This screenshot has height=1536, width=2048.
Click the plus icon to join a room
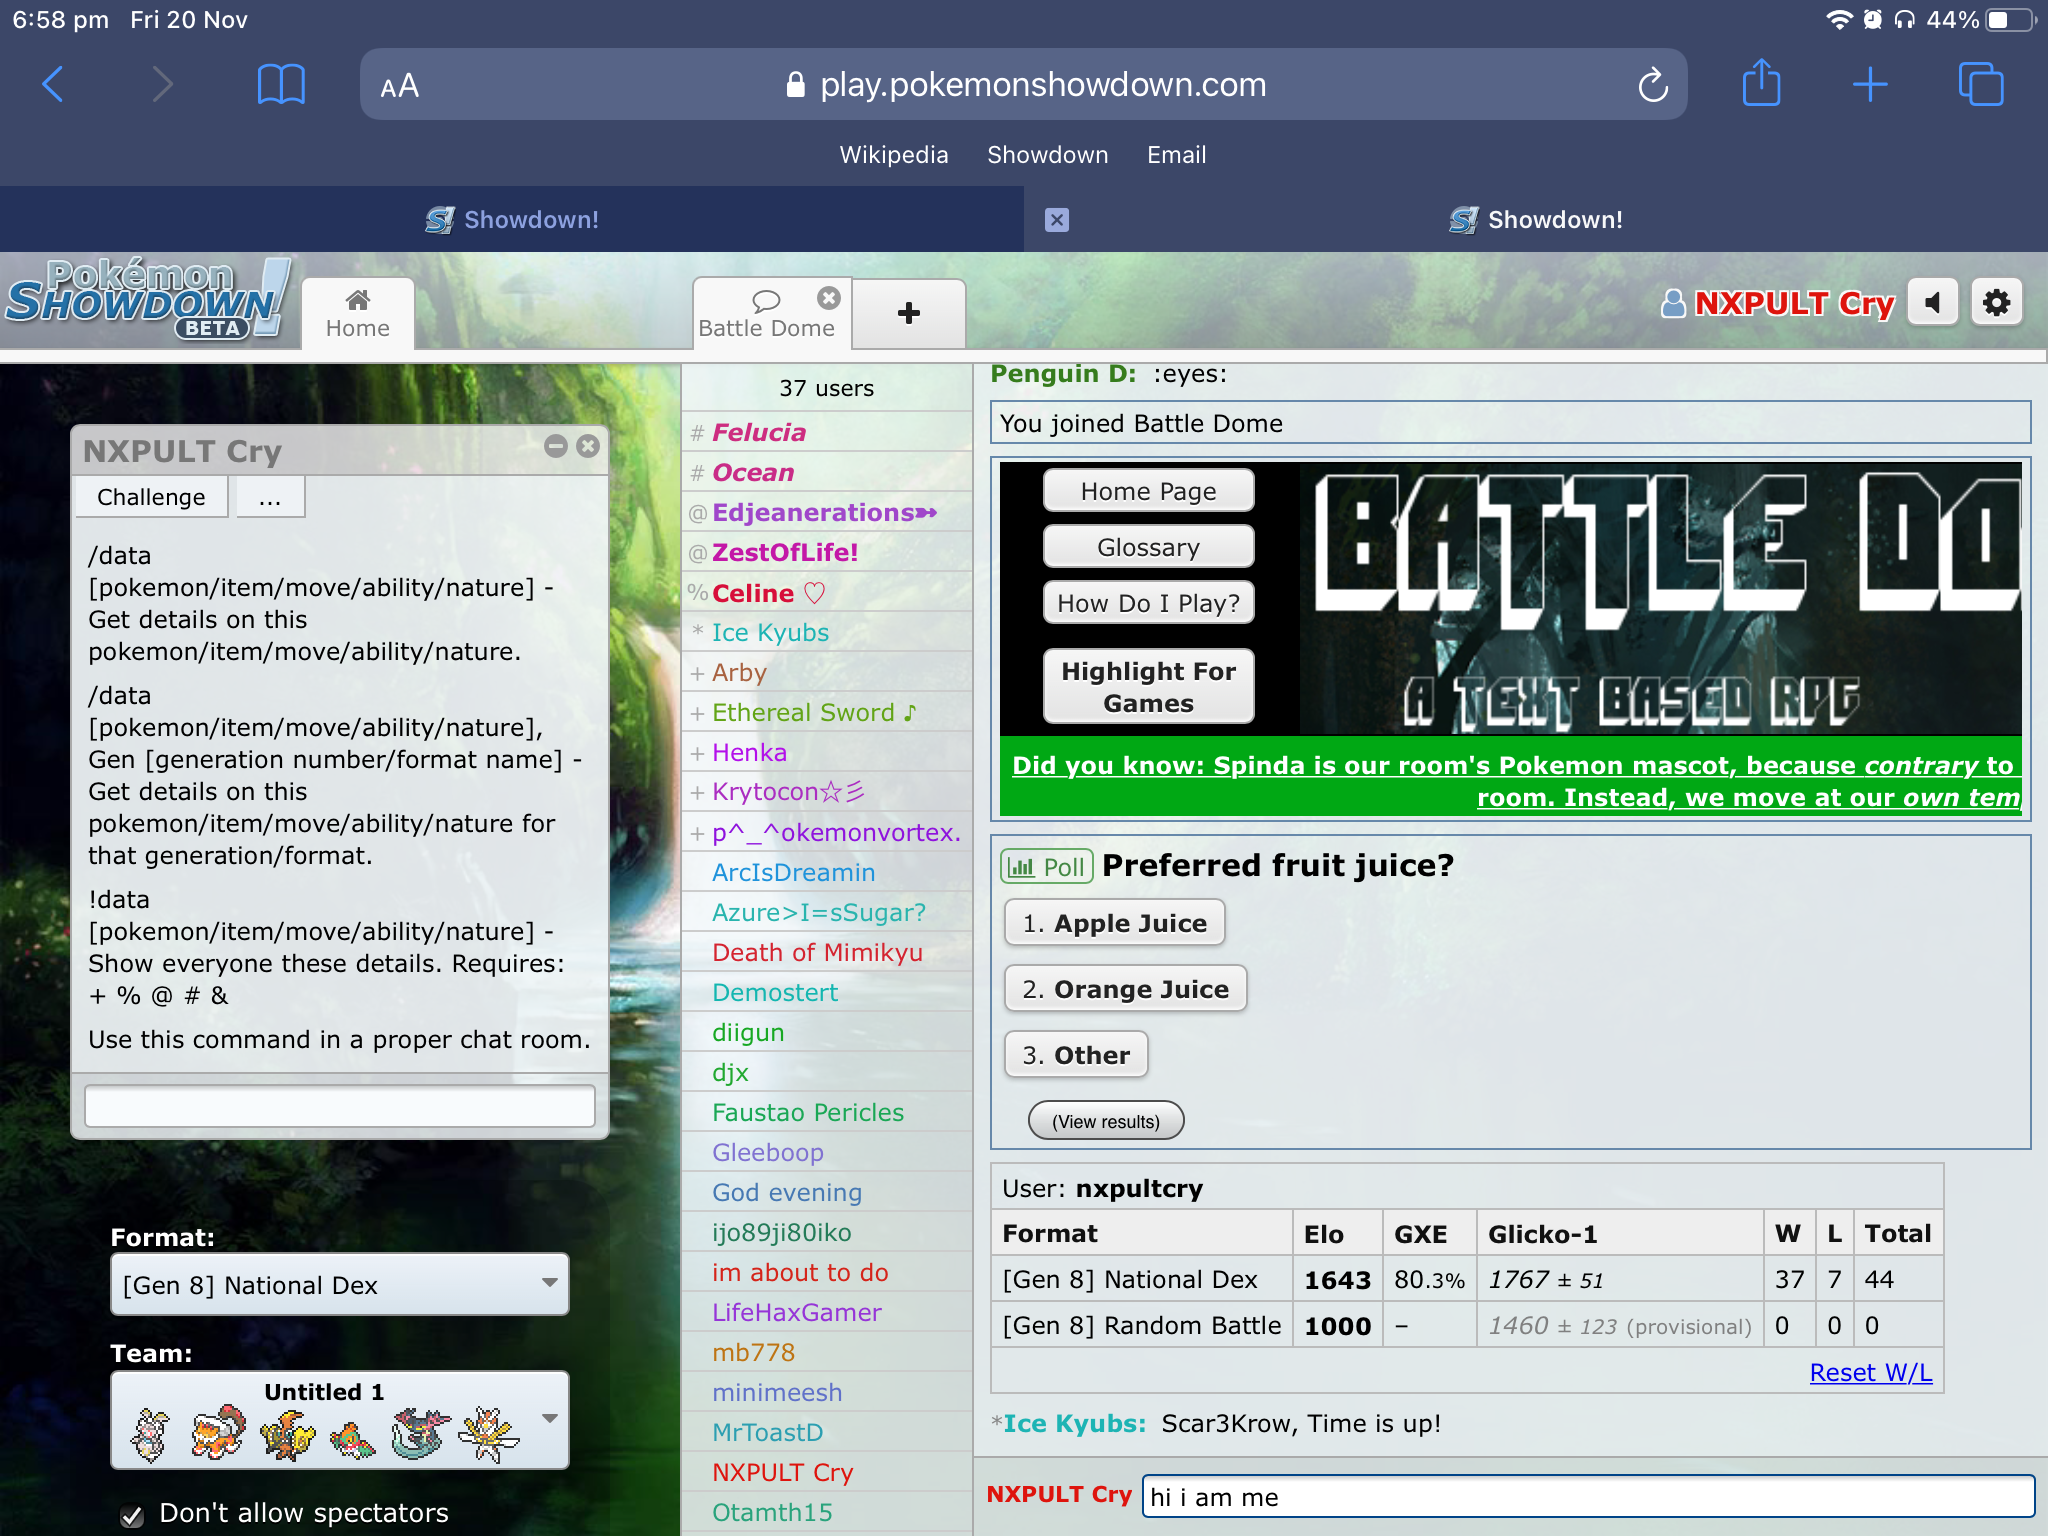click(x=908, y=314)
